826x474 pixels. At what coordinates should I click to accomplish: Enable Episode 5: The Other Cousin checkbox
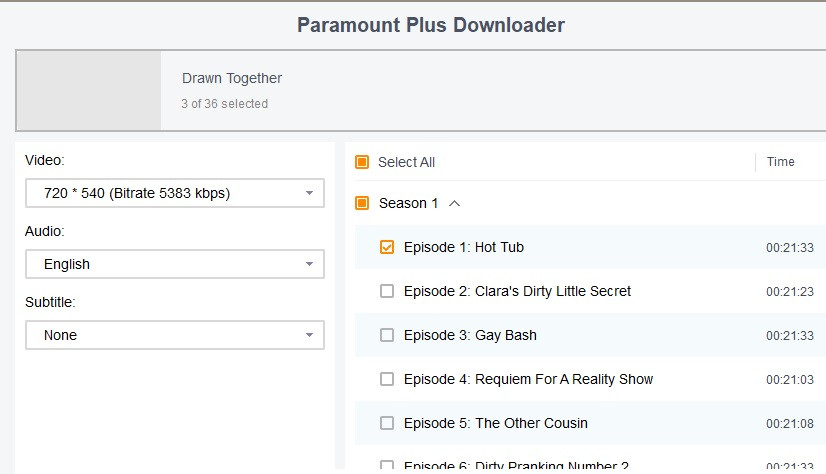pos(387,423)
